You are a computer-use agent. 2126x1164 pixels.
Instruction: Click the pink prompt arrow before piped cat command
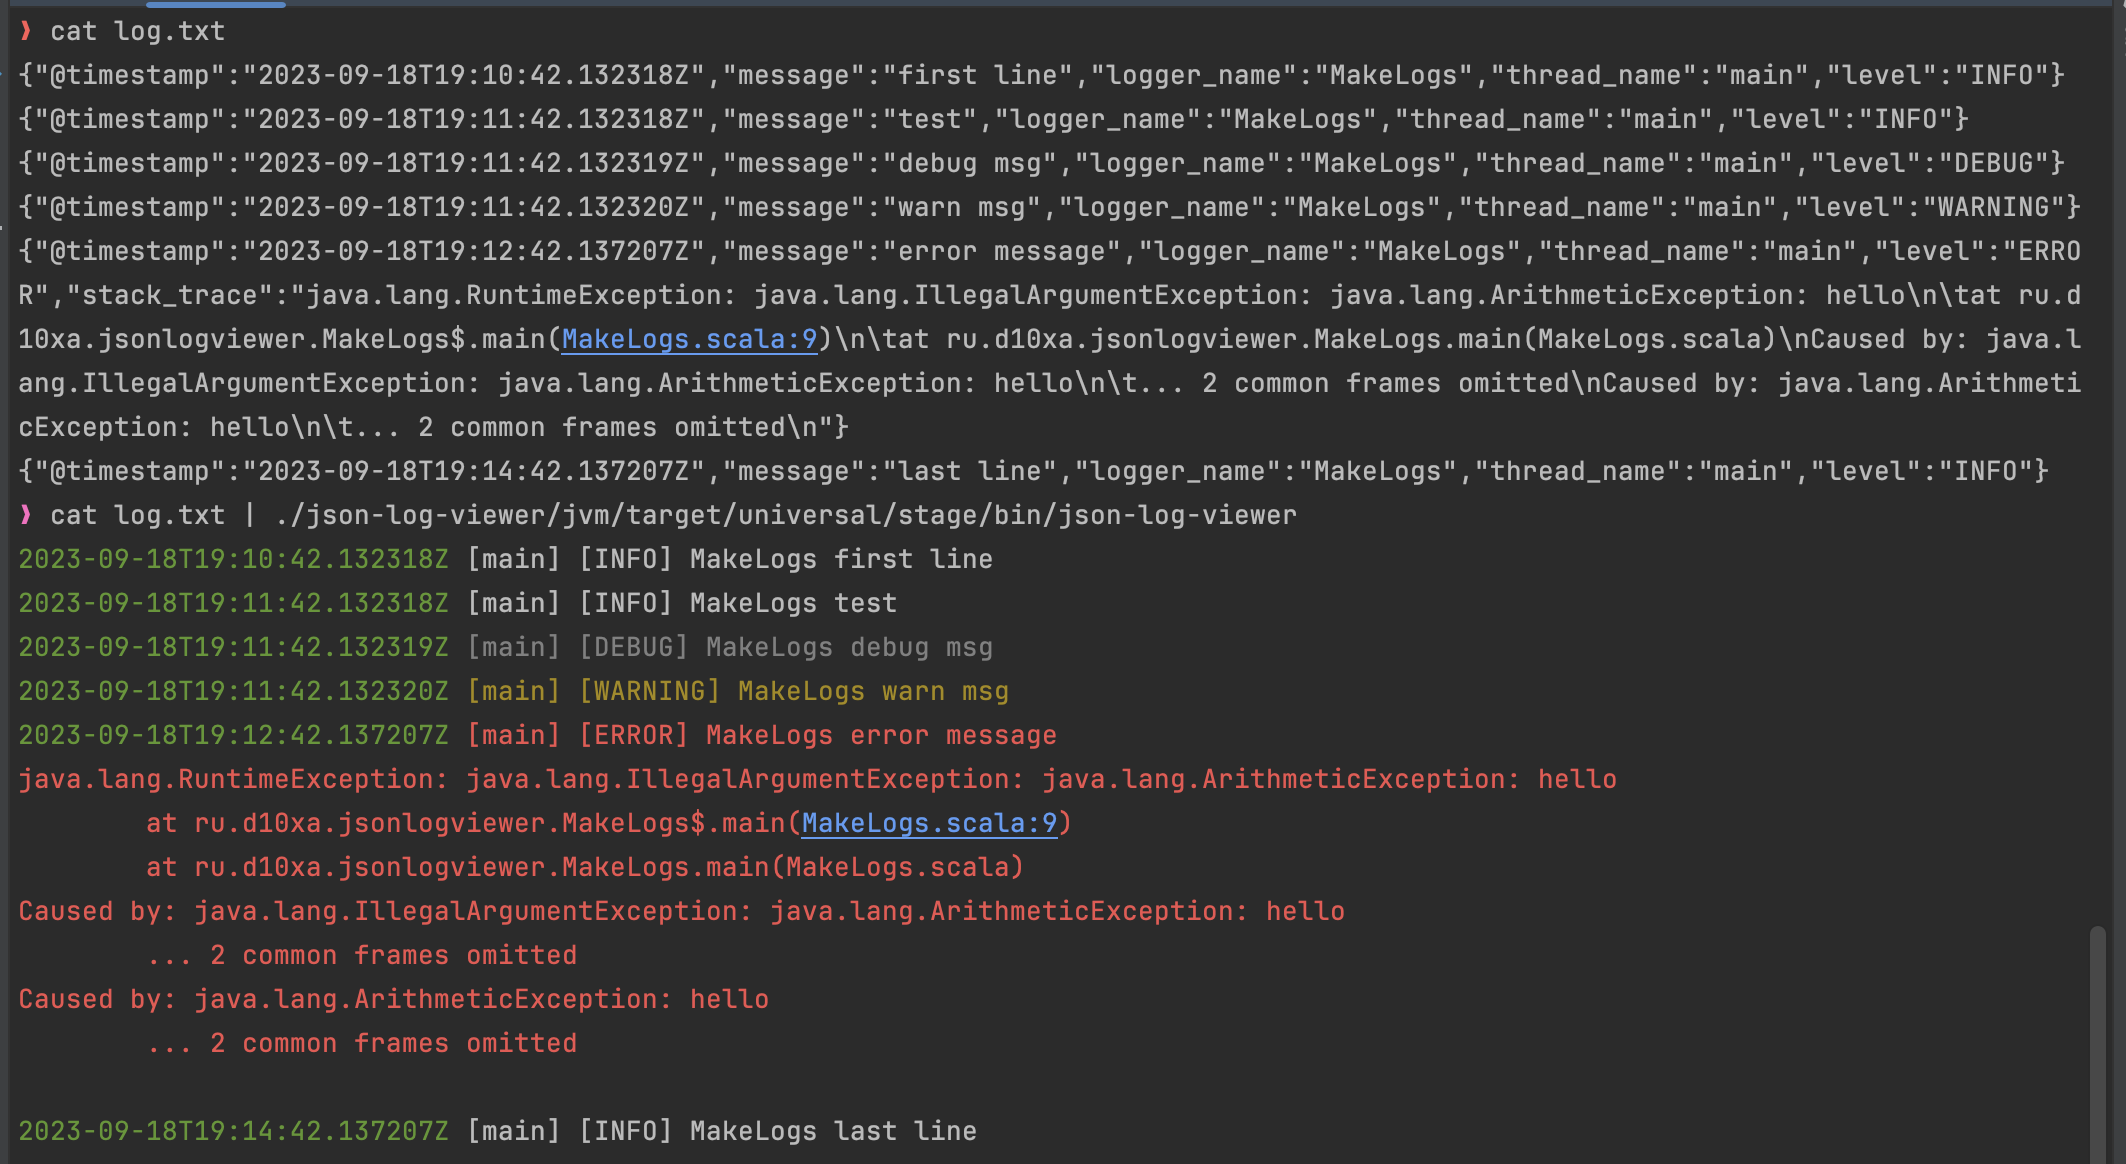[26, 515]
